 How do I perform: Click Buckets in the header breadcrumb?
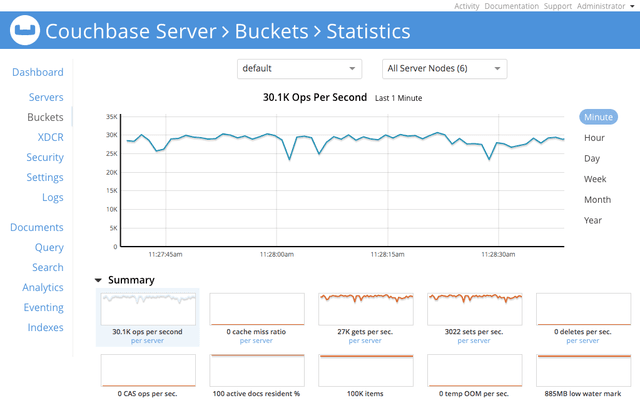coord(271,31)
